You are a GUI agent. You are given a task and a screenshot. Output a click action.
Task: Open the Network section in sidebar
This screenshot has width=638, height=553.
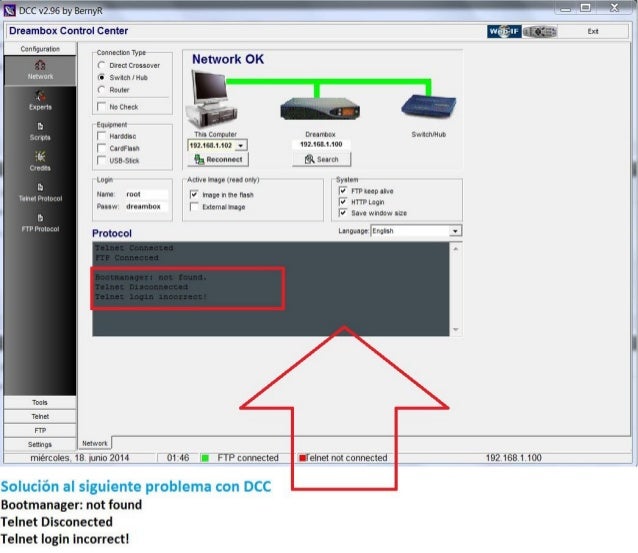[40, 70]
